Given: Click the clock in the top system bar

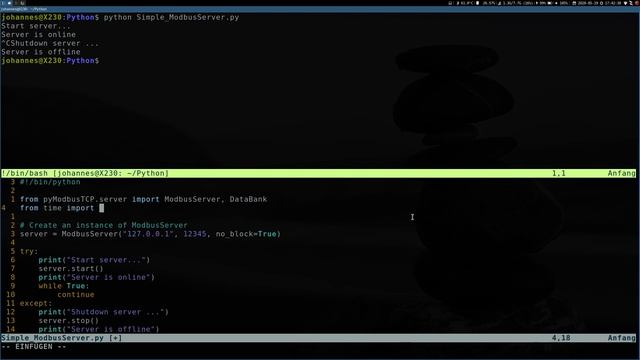Looking at the screenshot, I should 613,3.
